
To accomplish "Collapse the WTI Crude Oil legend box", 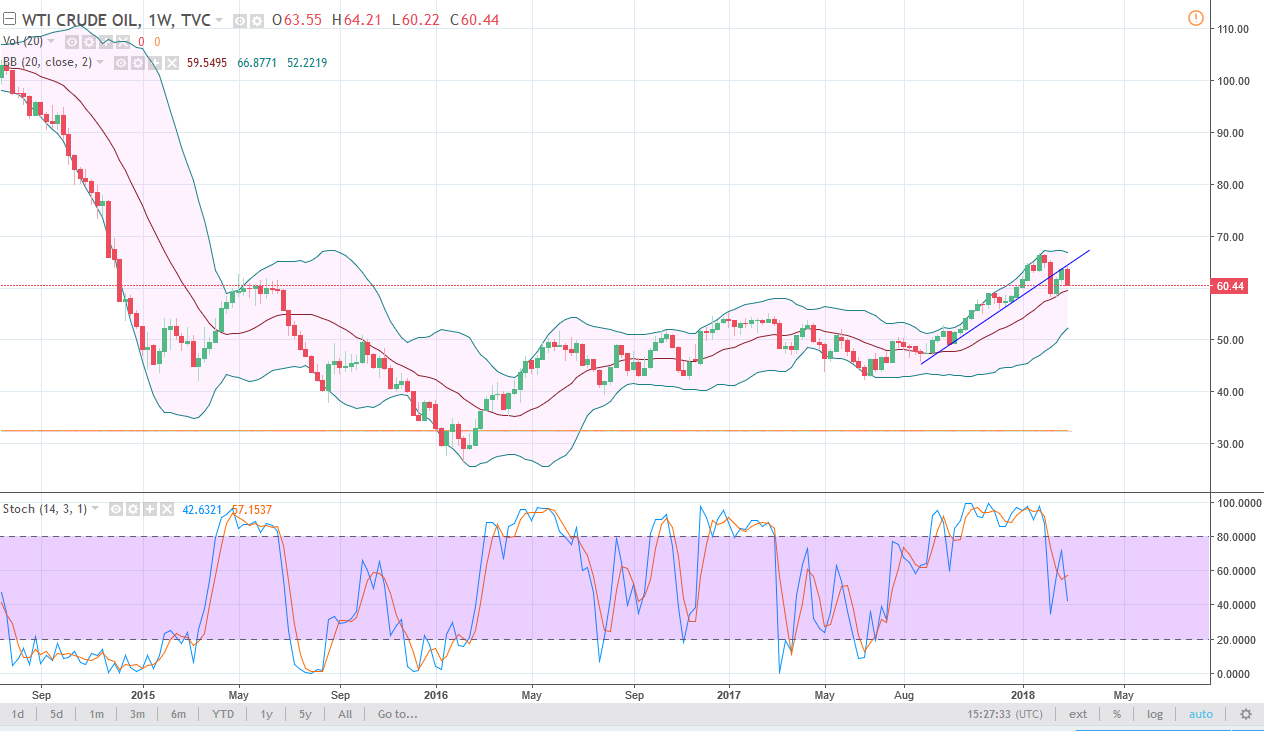I will pos(9,20).
